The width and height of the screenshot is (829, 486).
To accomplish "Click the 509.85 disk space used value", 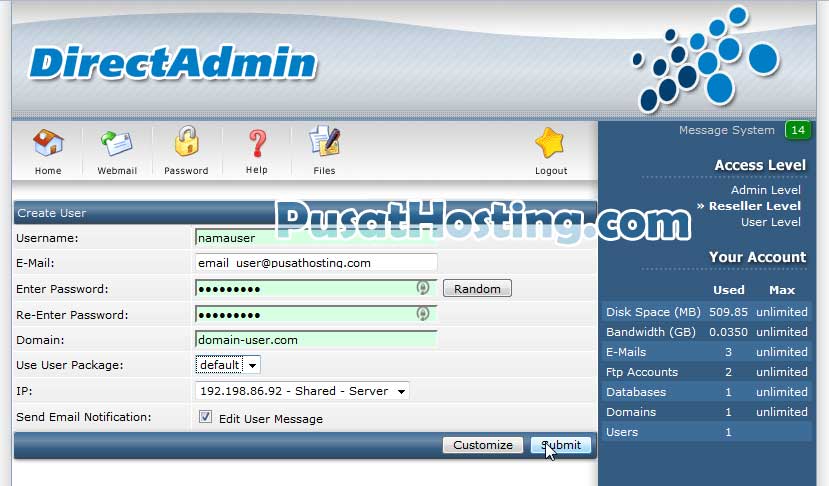I will (x=728, y=312).
